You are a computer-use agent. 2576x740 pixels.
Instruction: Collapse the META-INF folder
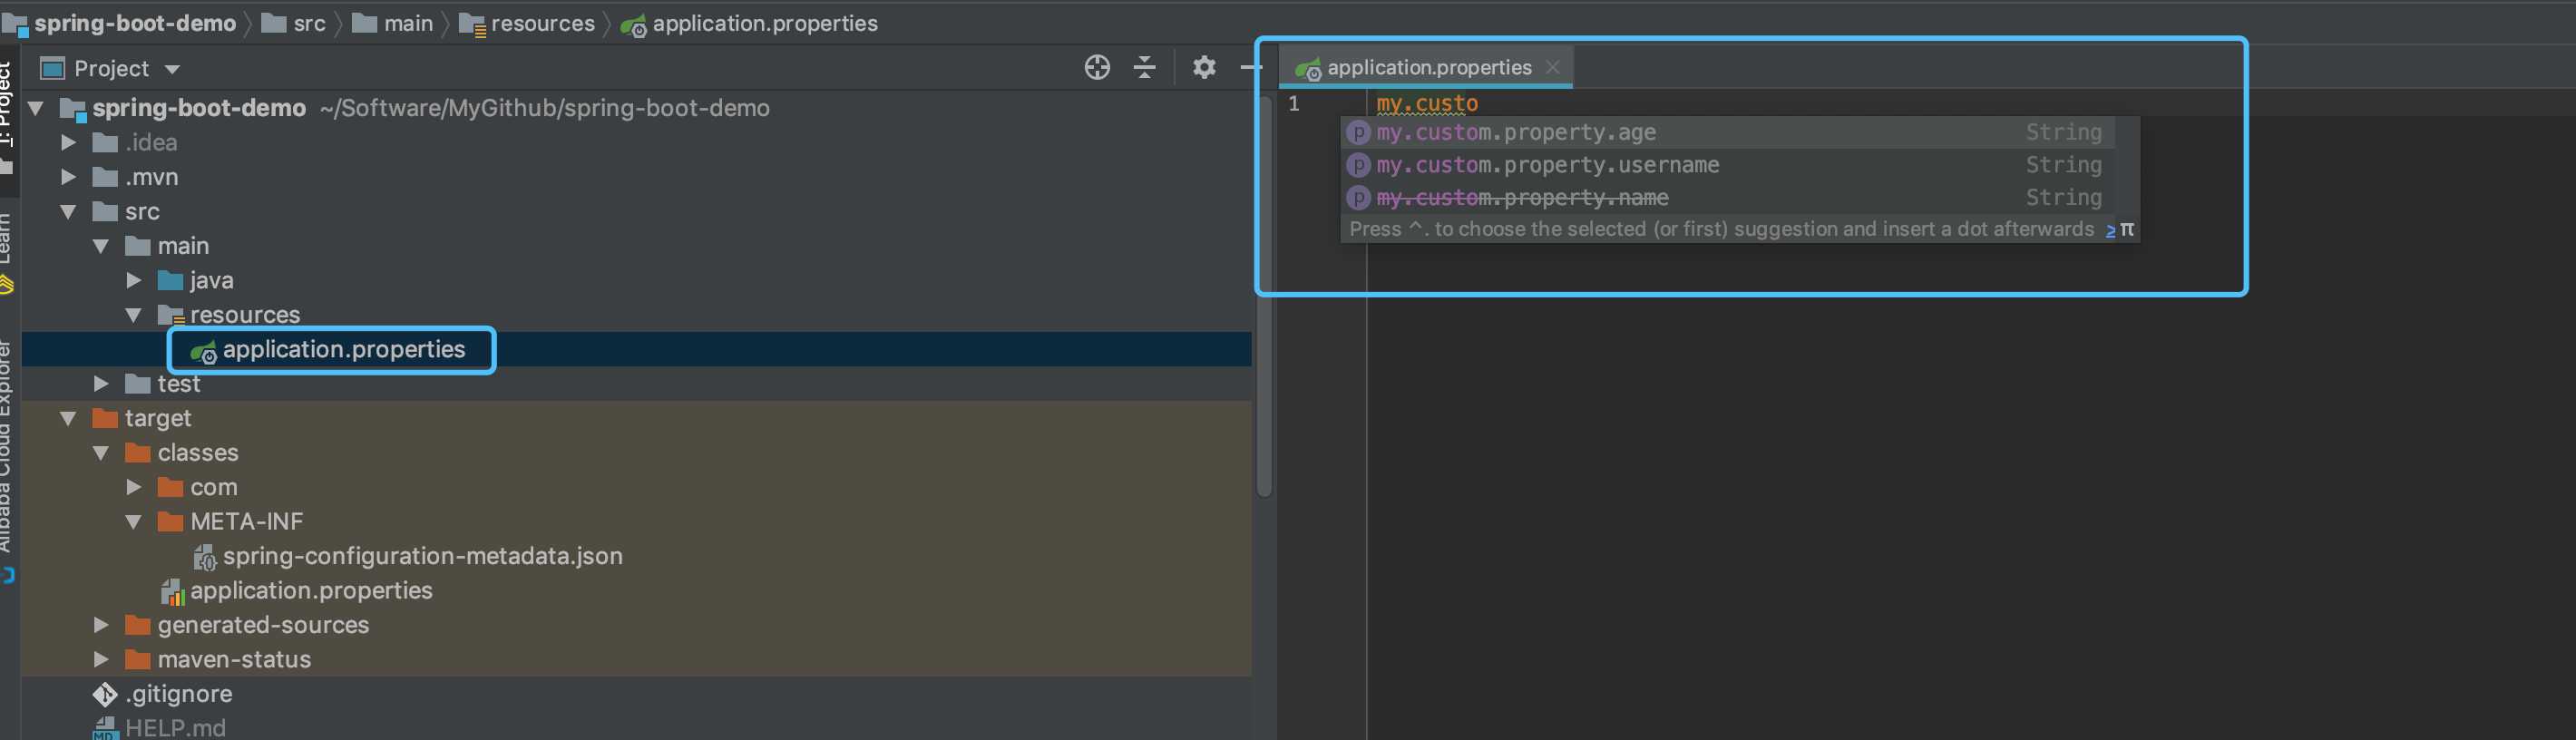(x=134, y=522)
